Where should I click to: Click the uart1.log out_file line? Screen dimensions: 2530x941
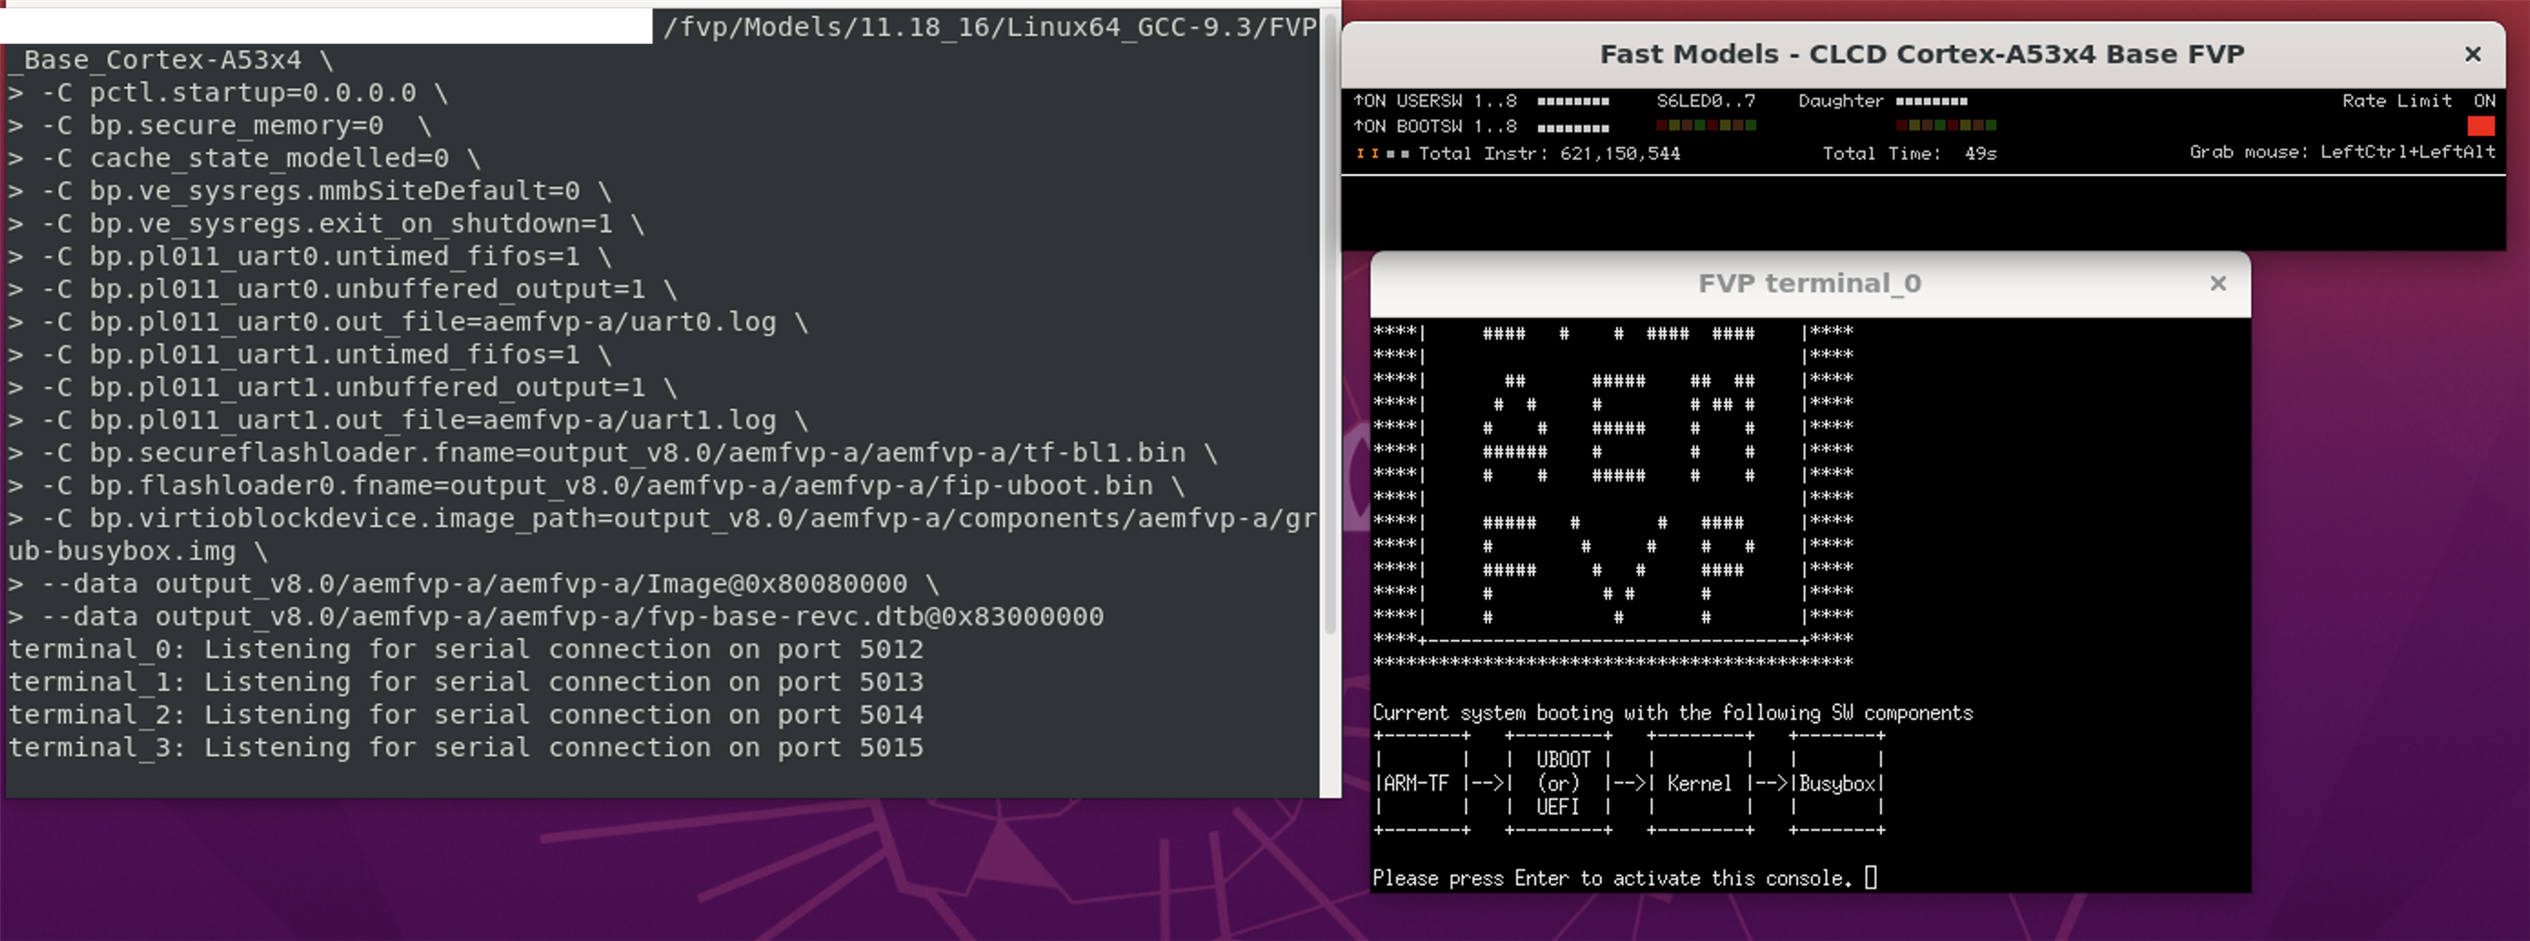click(408, 421)
